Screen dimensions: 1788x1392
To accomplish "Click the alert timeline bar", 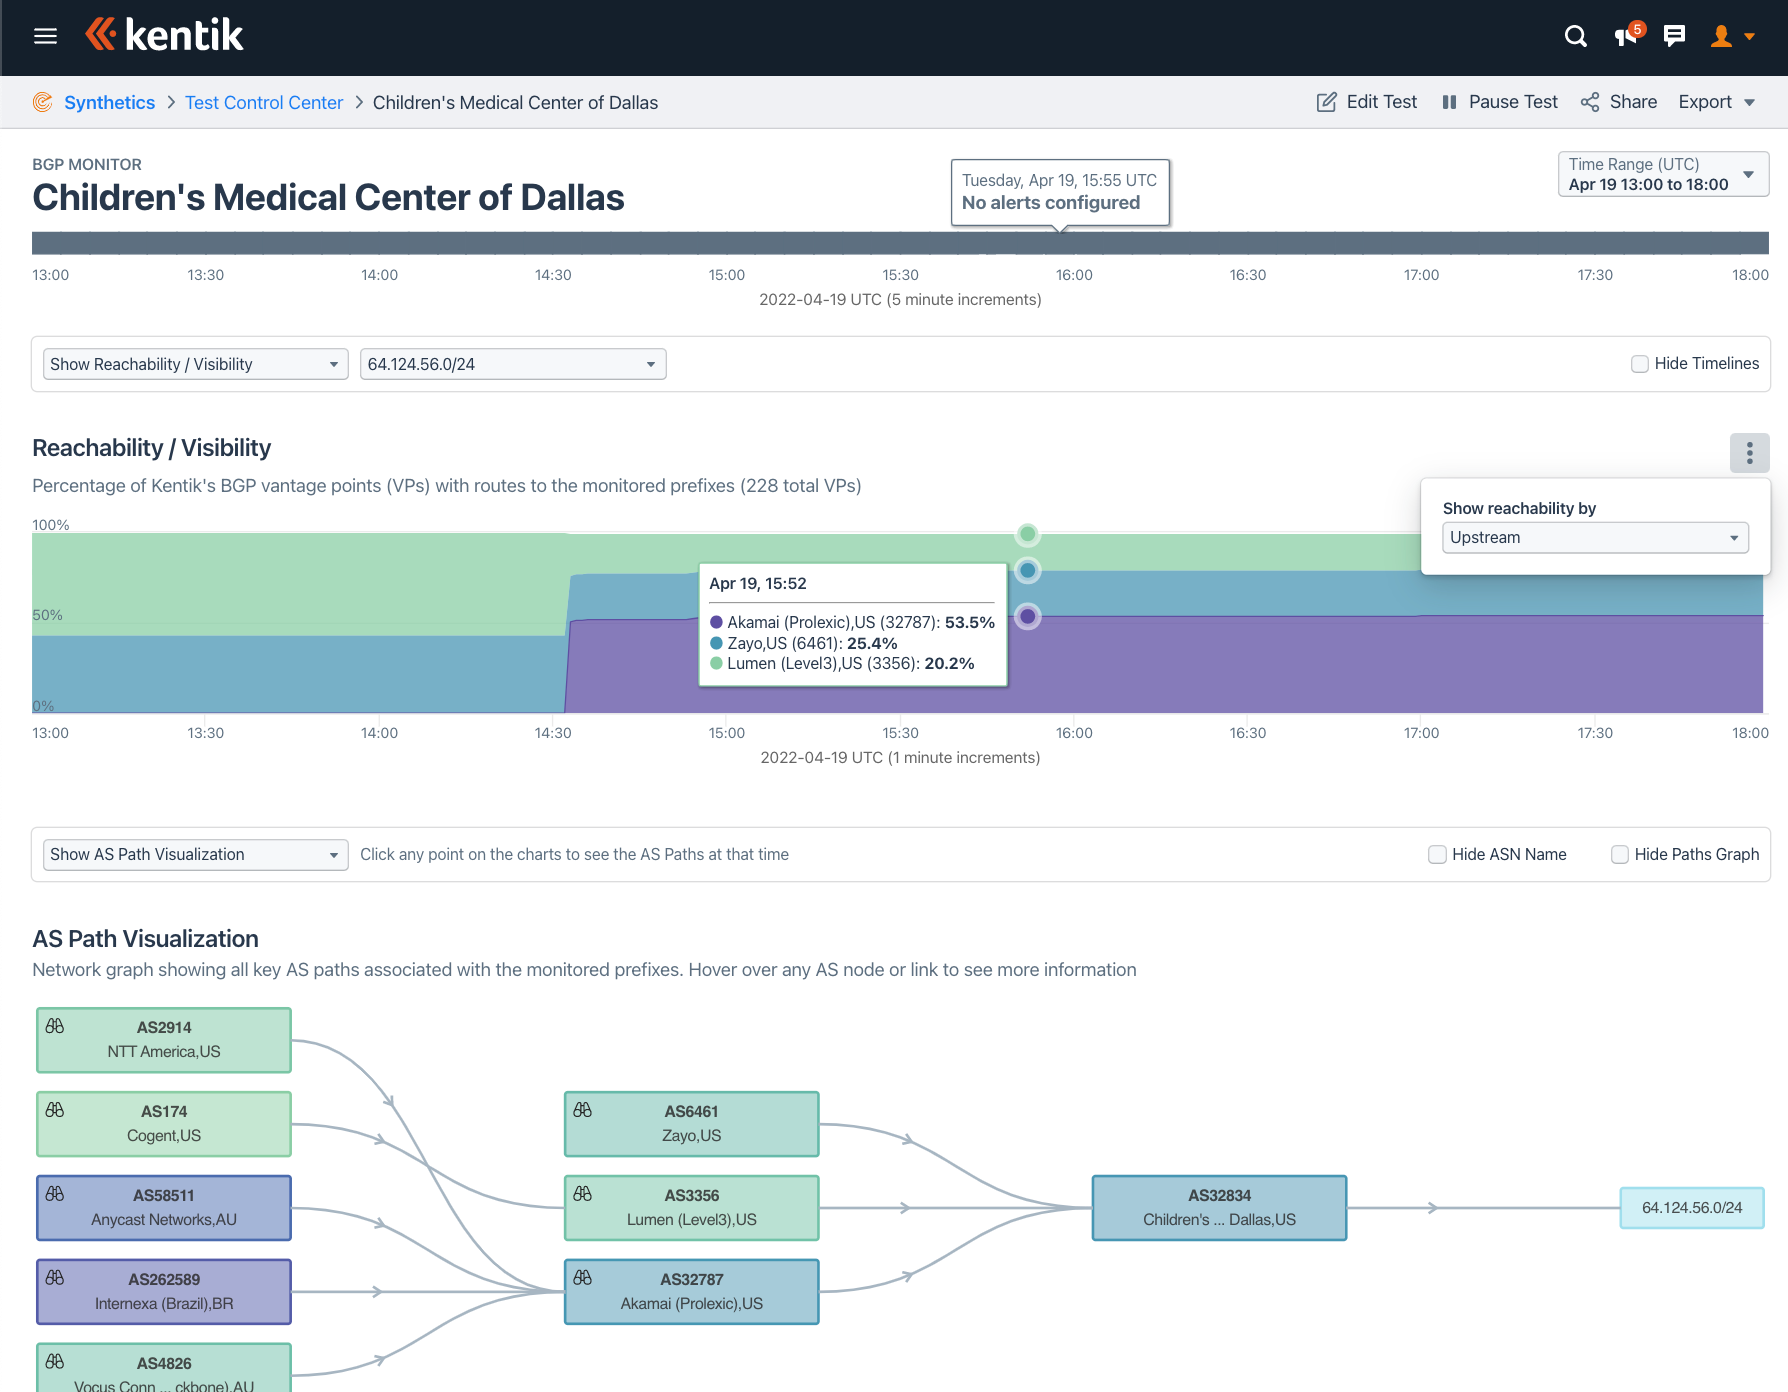I will click(x=900, y=243).
